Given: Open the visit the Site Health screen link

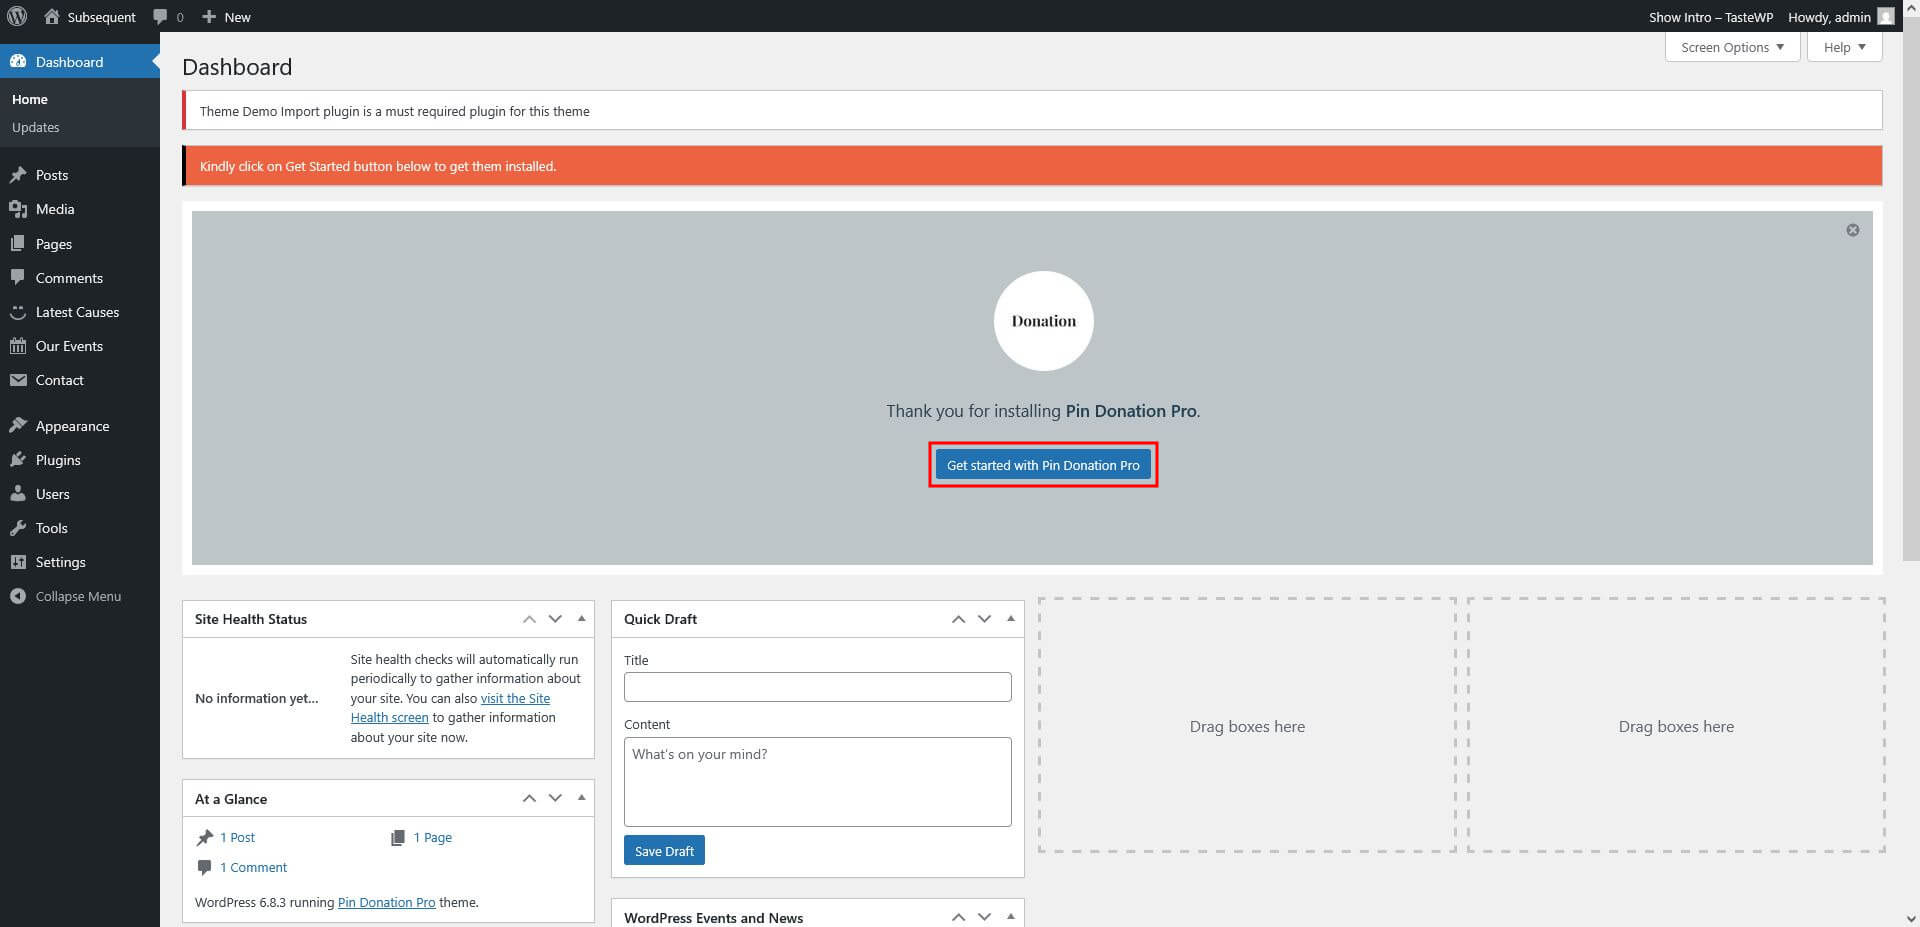Looking at the screenshot, I should (514, 699).
